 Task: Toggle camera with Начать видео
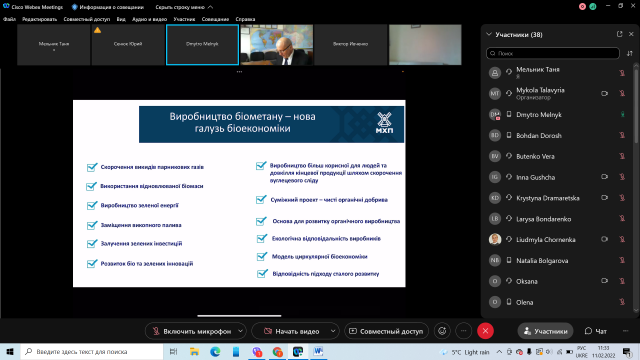(291, 331)
